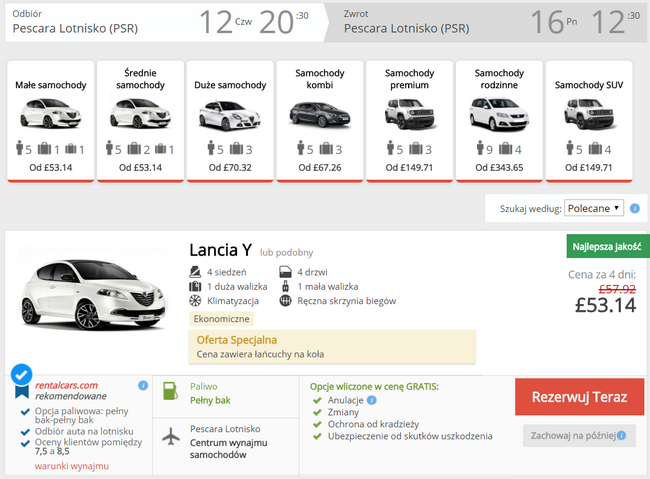Open the warunki wynajmu link
Image resolution: width=650 pixels, height=479 pixels.
[72, 466]
